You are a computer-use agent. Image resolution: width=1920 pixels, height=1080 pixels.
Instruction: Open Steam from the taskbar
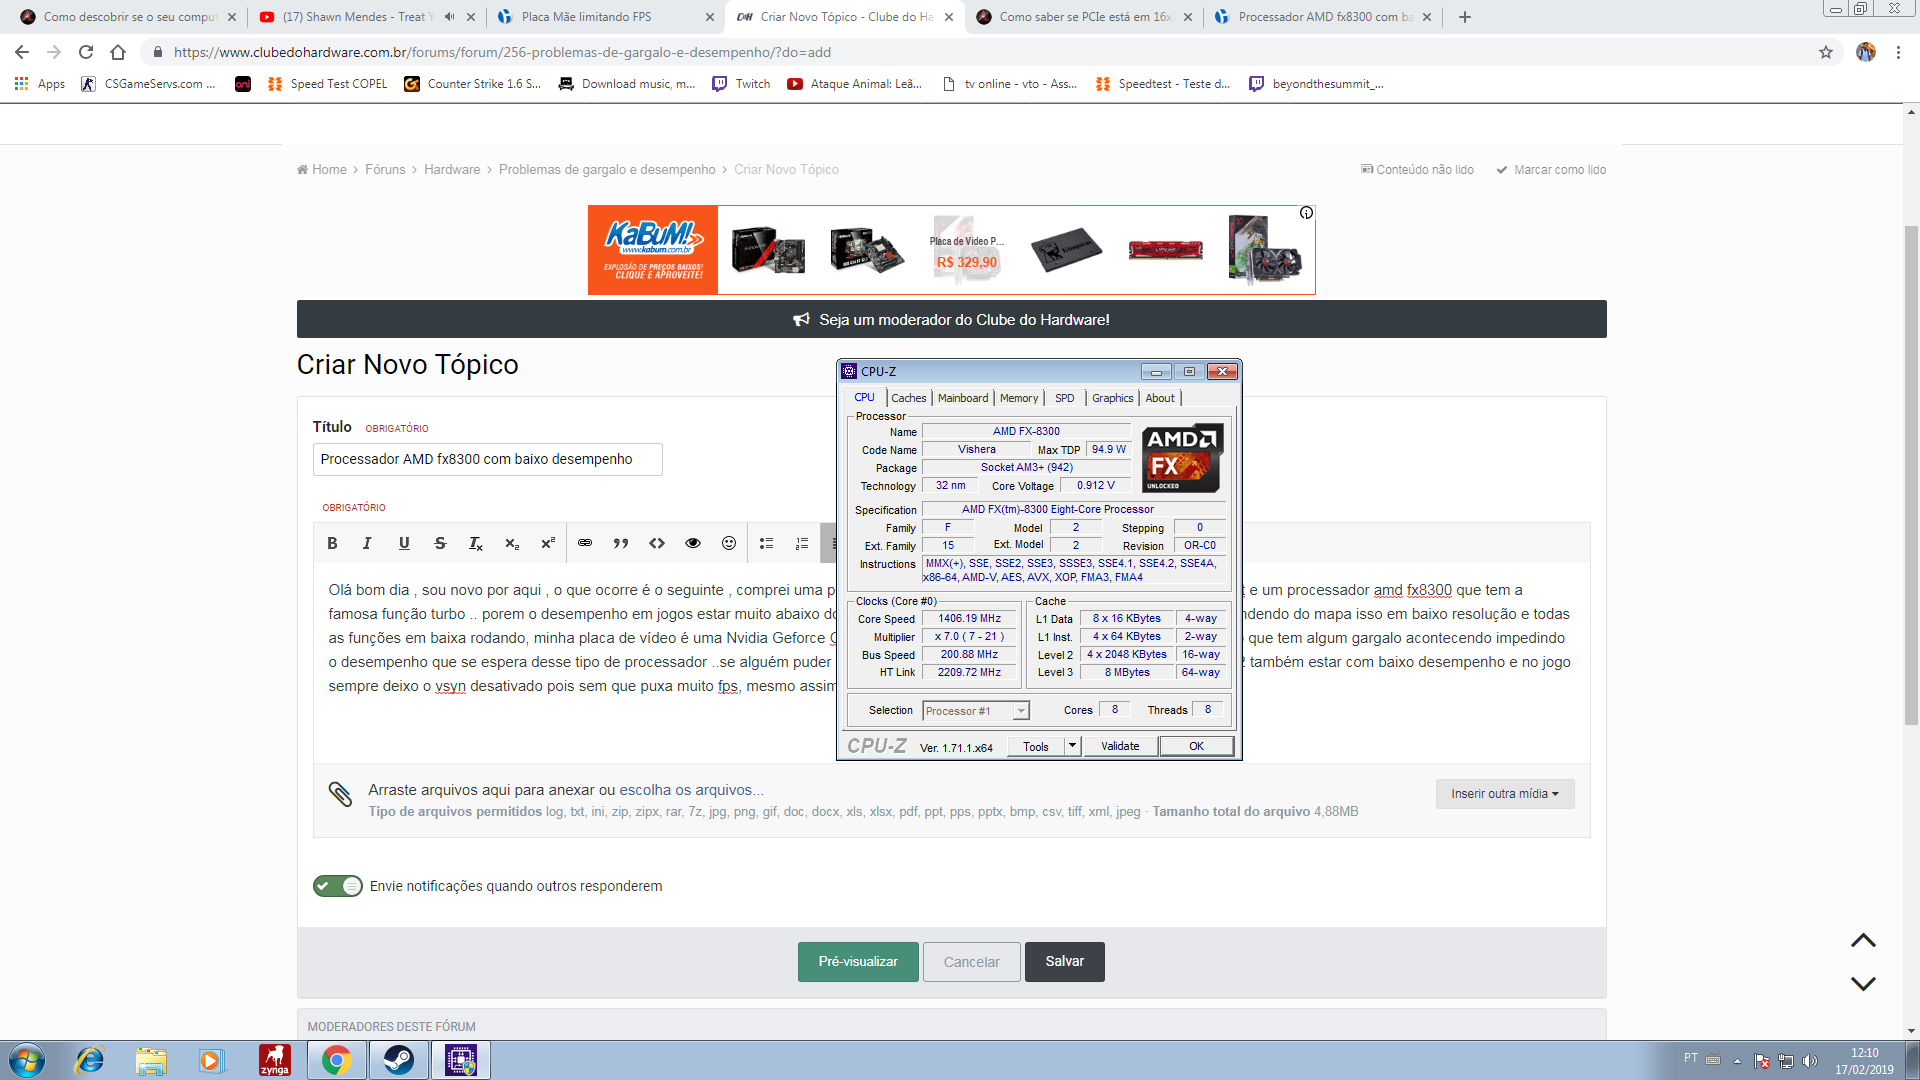399,1060
